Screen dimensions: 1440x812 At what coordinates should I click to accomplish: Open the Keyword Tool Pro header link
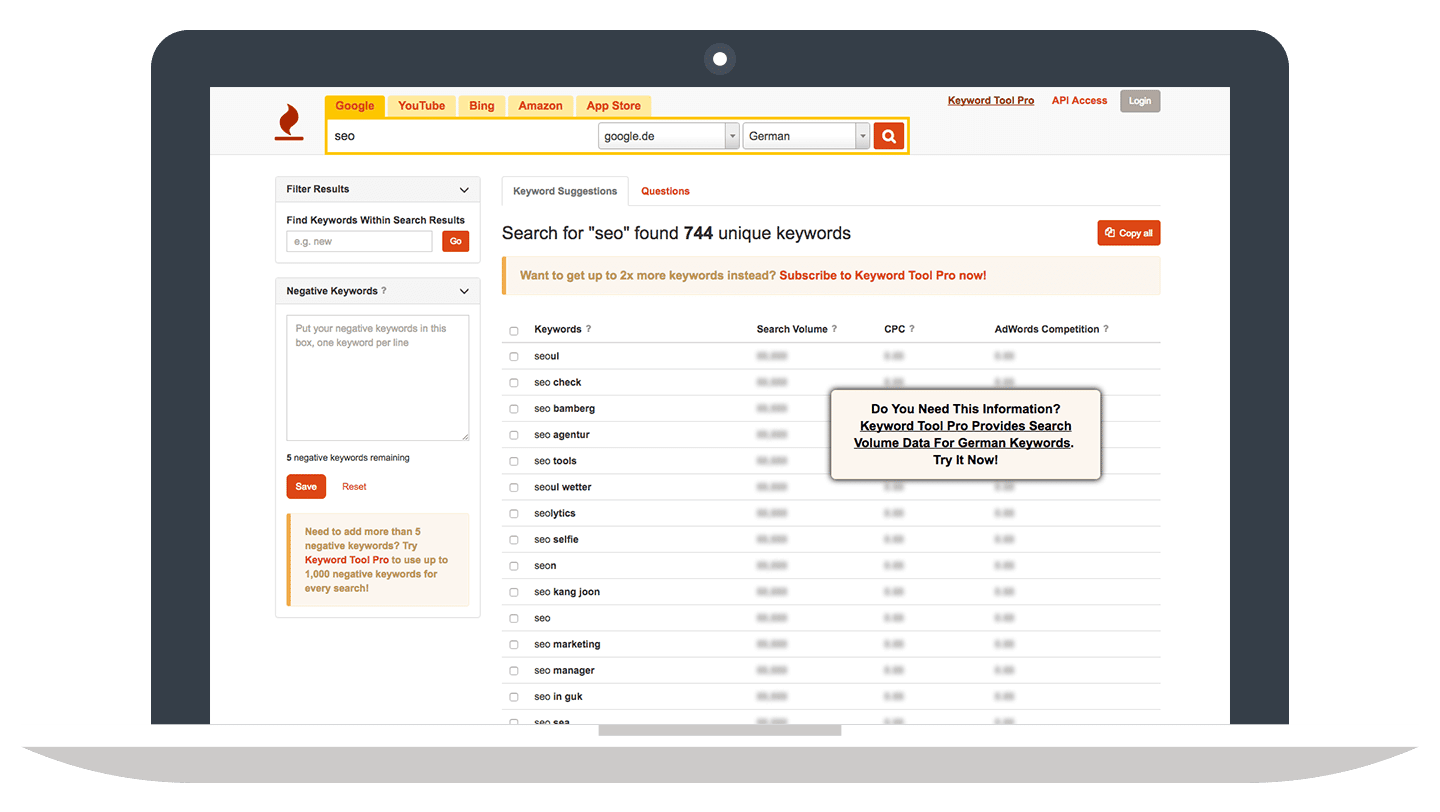(990, 101)
